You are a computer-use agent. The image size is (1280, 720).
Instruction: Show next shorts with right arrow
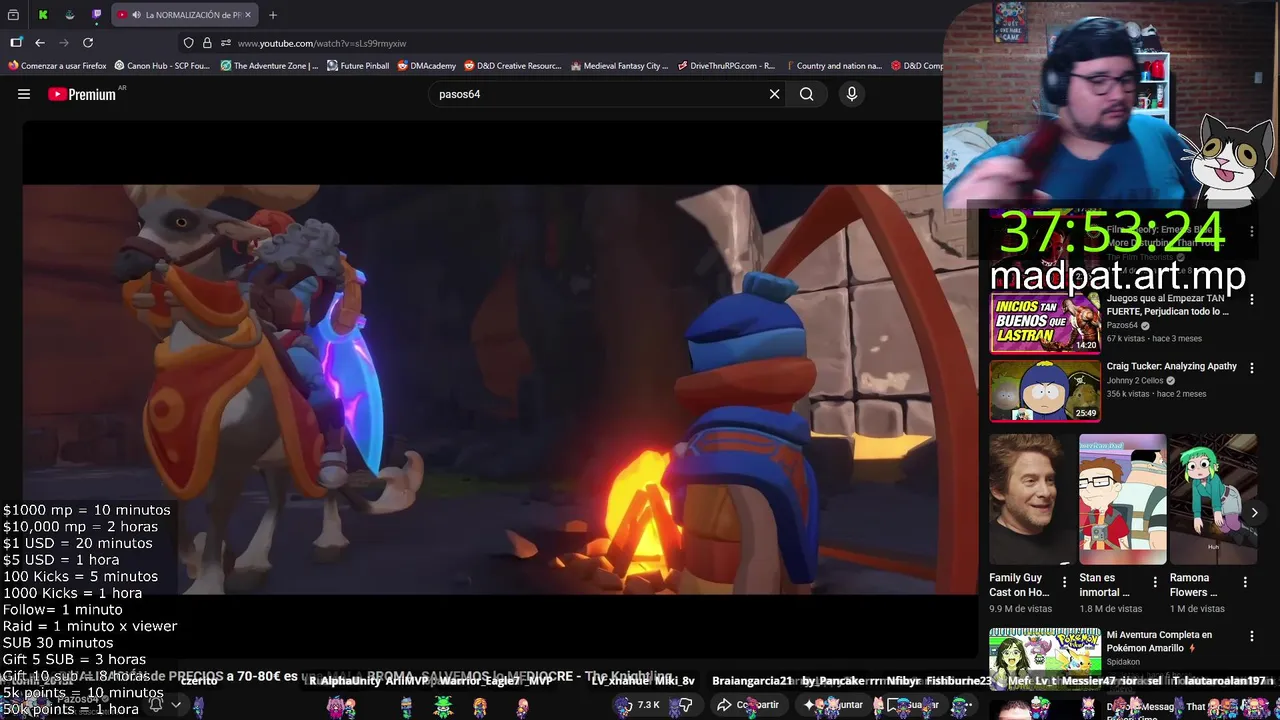coord(1254,512)
